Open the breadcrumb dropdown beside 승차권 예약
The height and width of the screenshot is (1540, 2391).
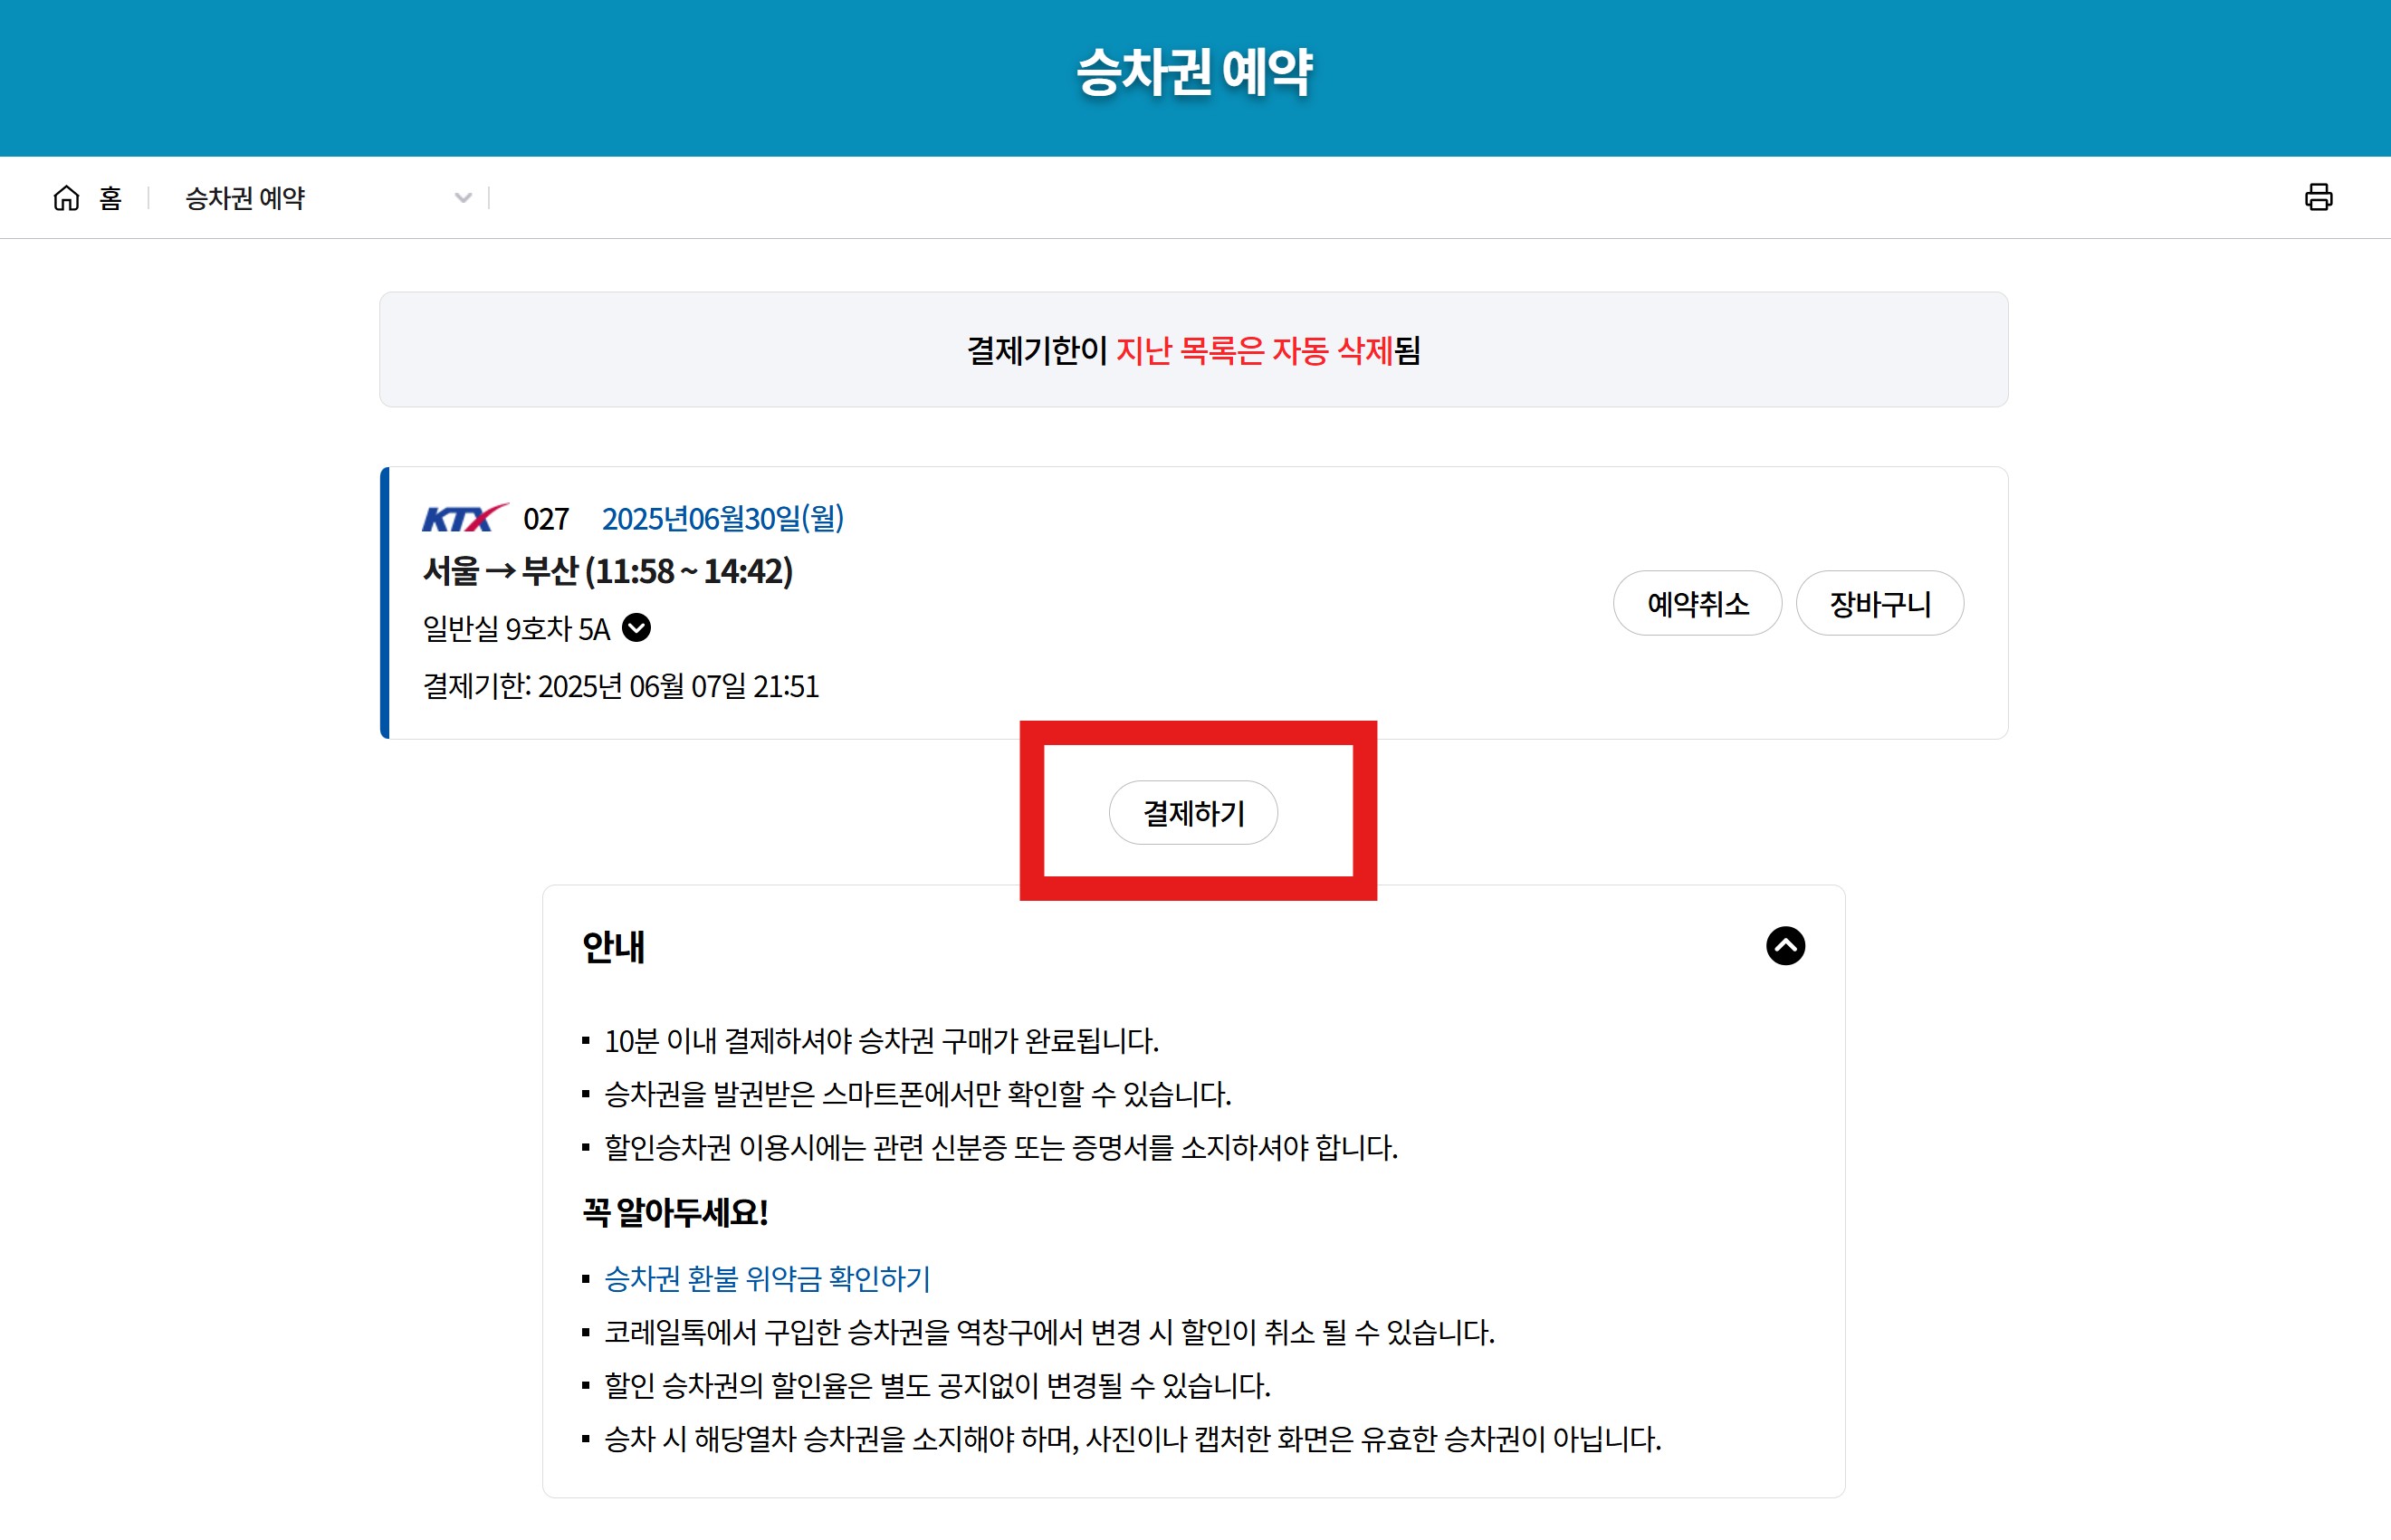pyautogui.click(x=462, y=197)
